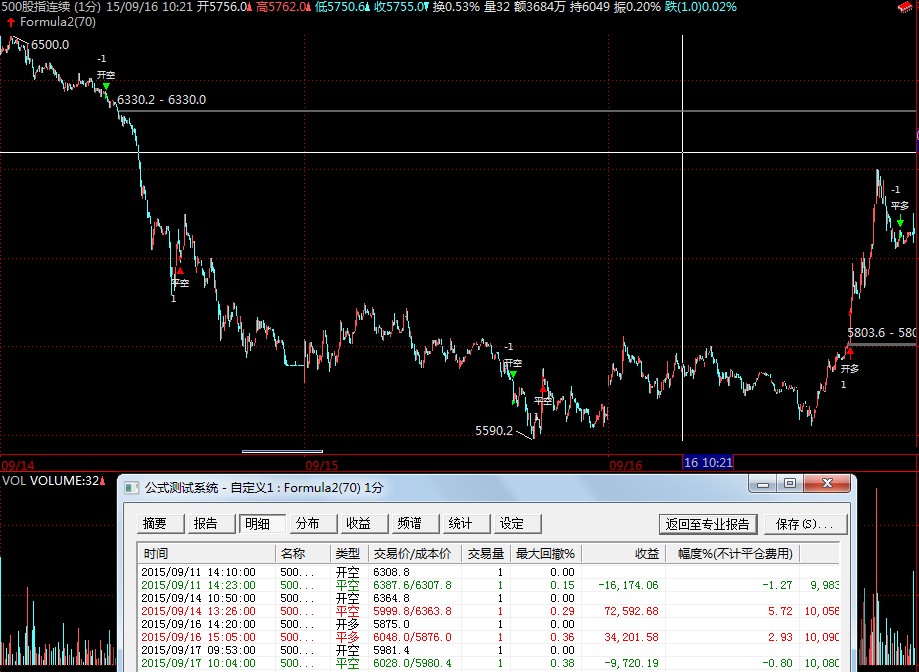Click the 返回至专业报告 button
The image size is (919, 672).
(x=709, y=523)
